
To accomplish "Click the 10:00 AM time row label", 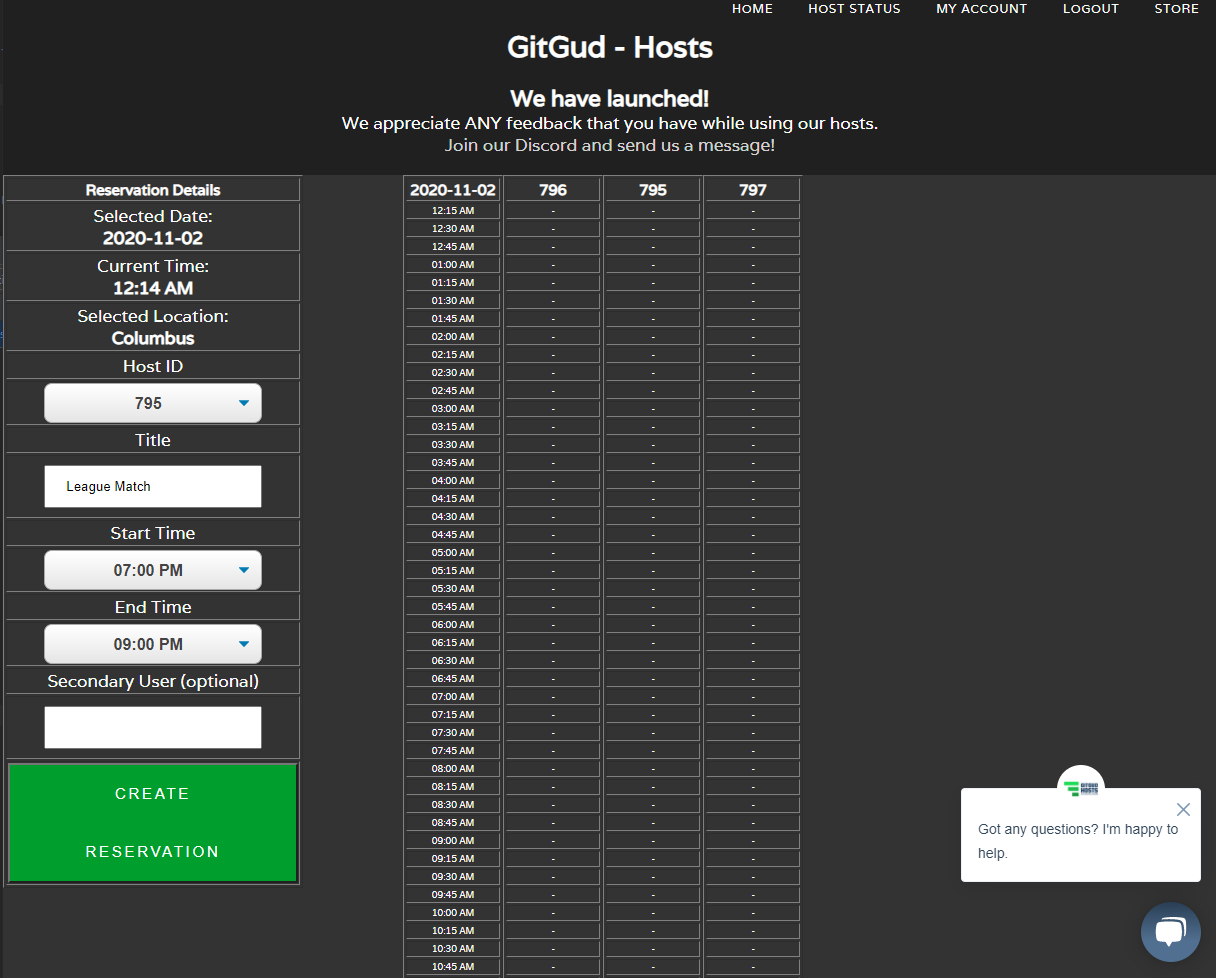I will tap(452, 912).
